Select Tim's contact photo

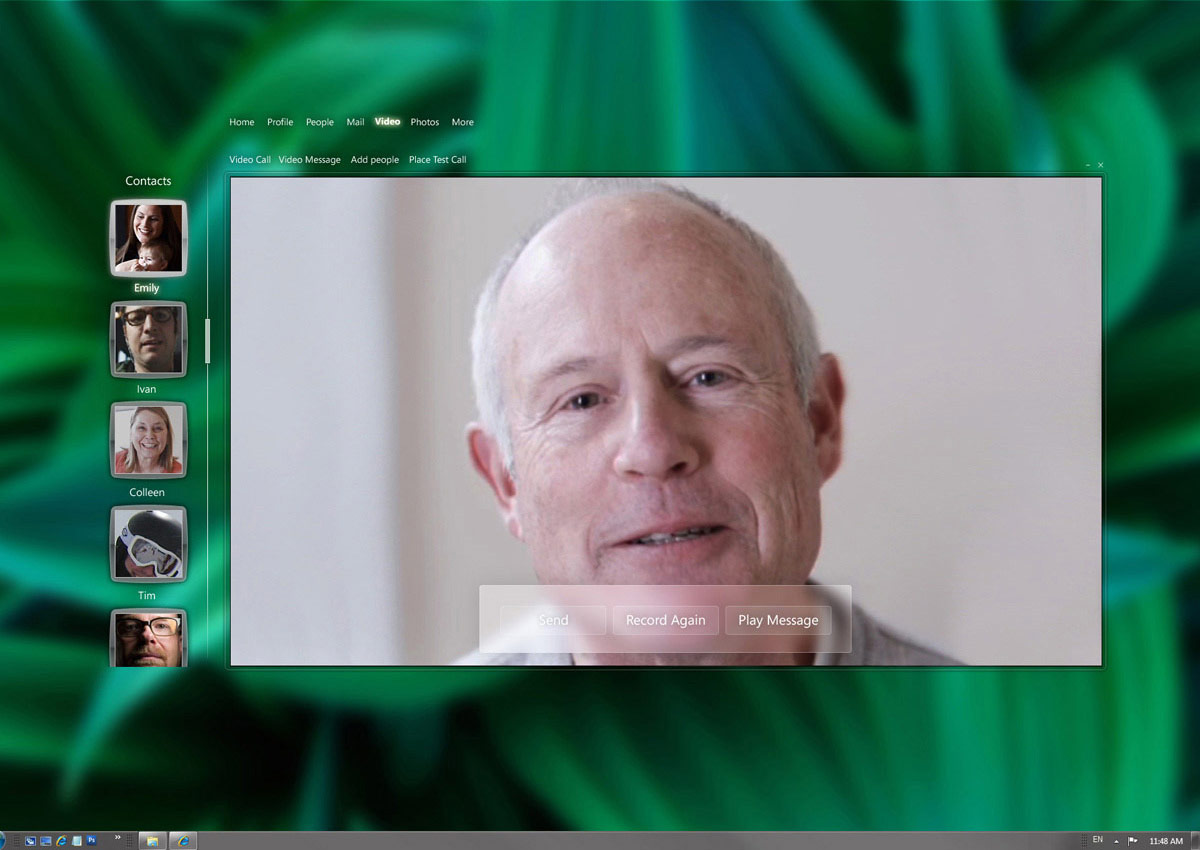[148, 544]
